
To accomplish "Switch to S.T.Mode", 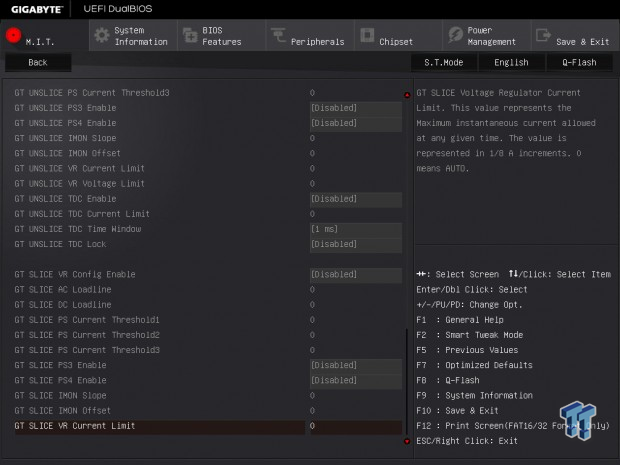I will pyautogui.click(x=444, y=62).
